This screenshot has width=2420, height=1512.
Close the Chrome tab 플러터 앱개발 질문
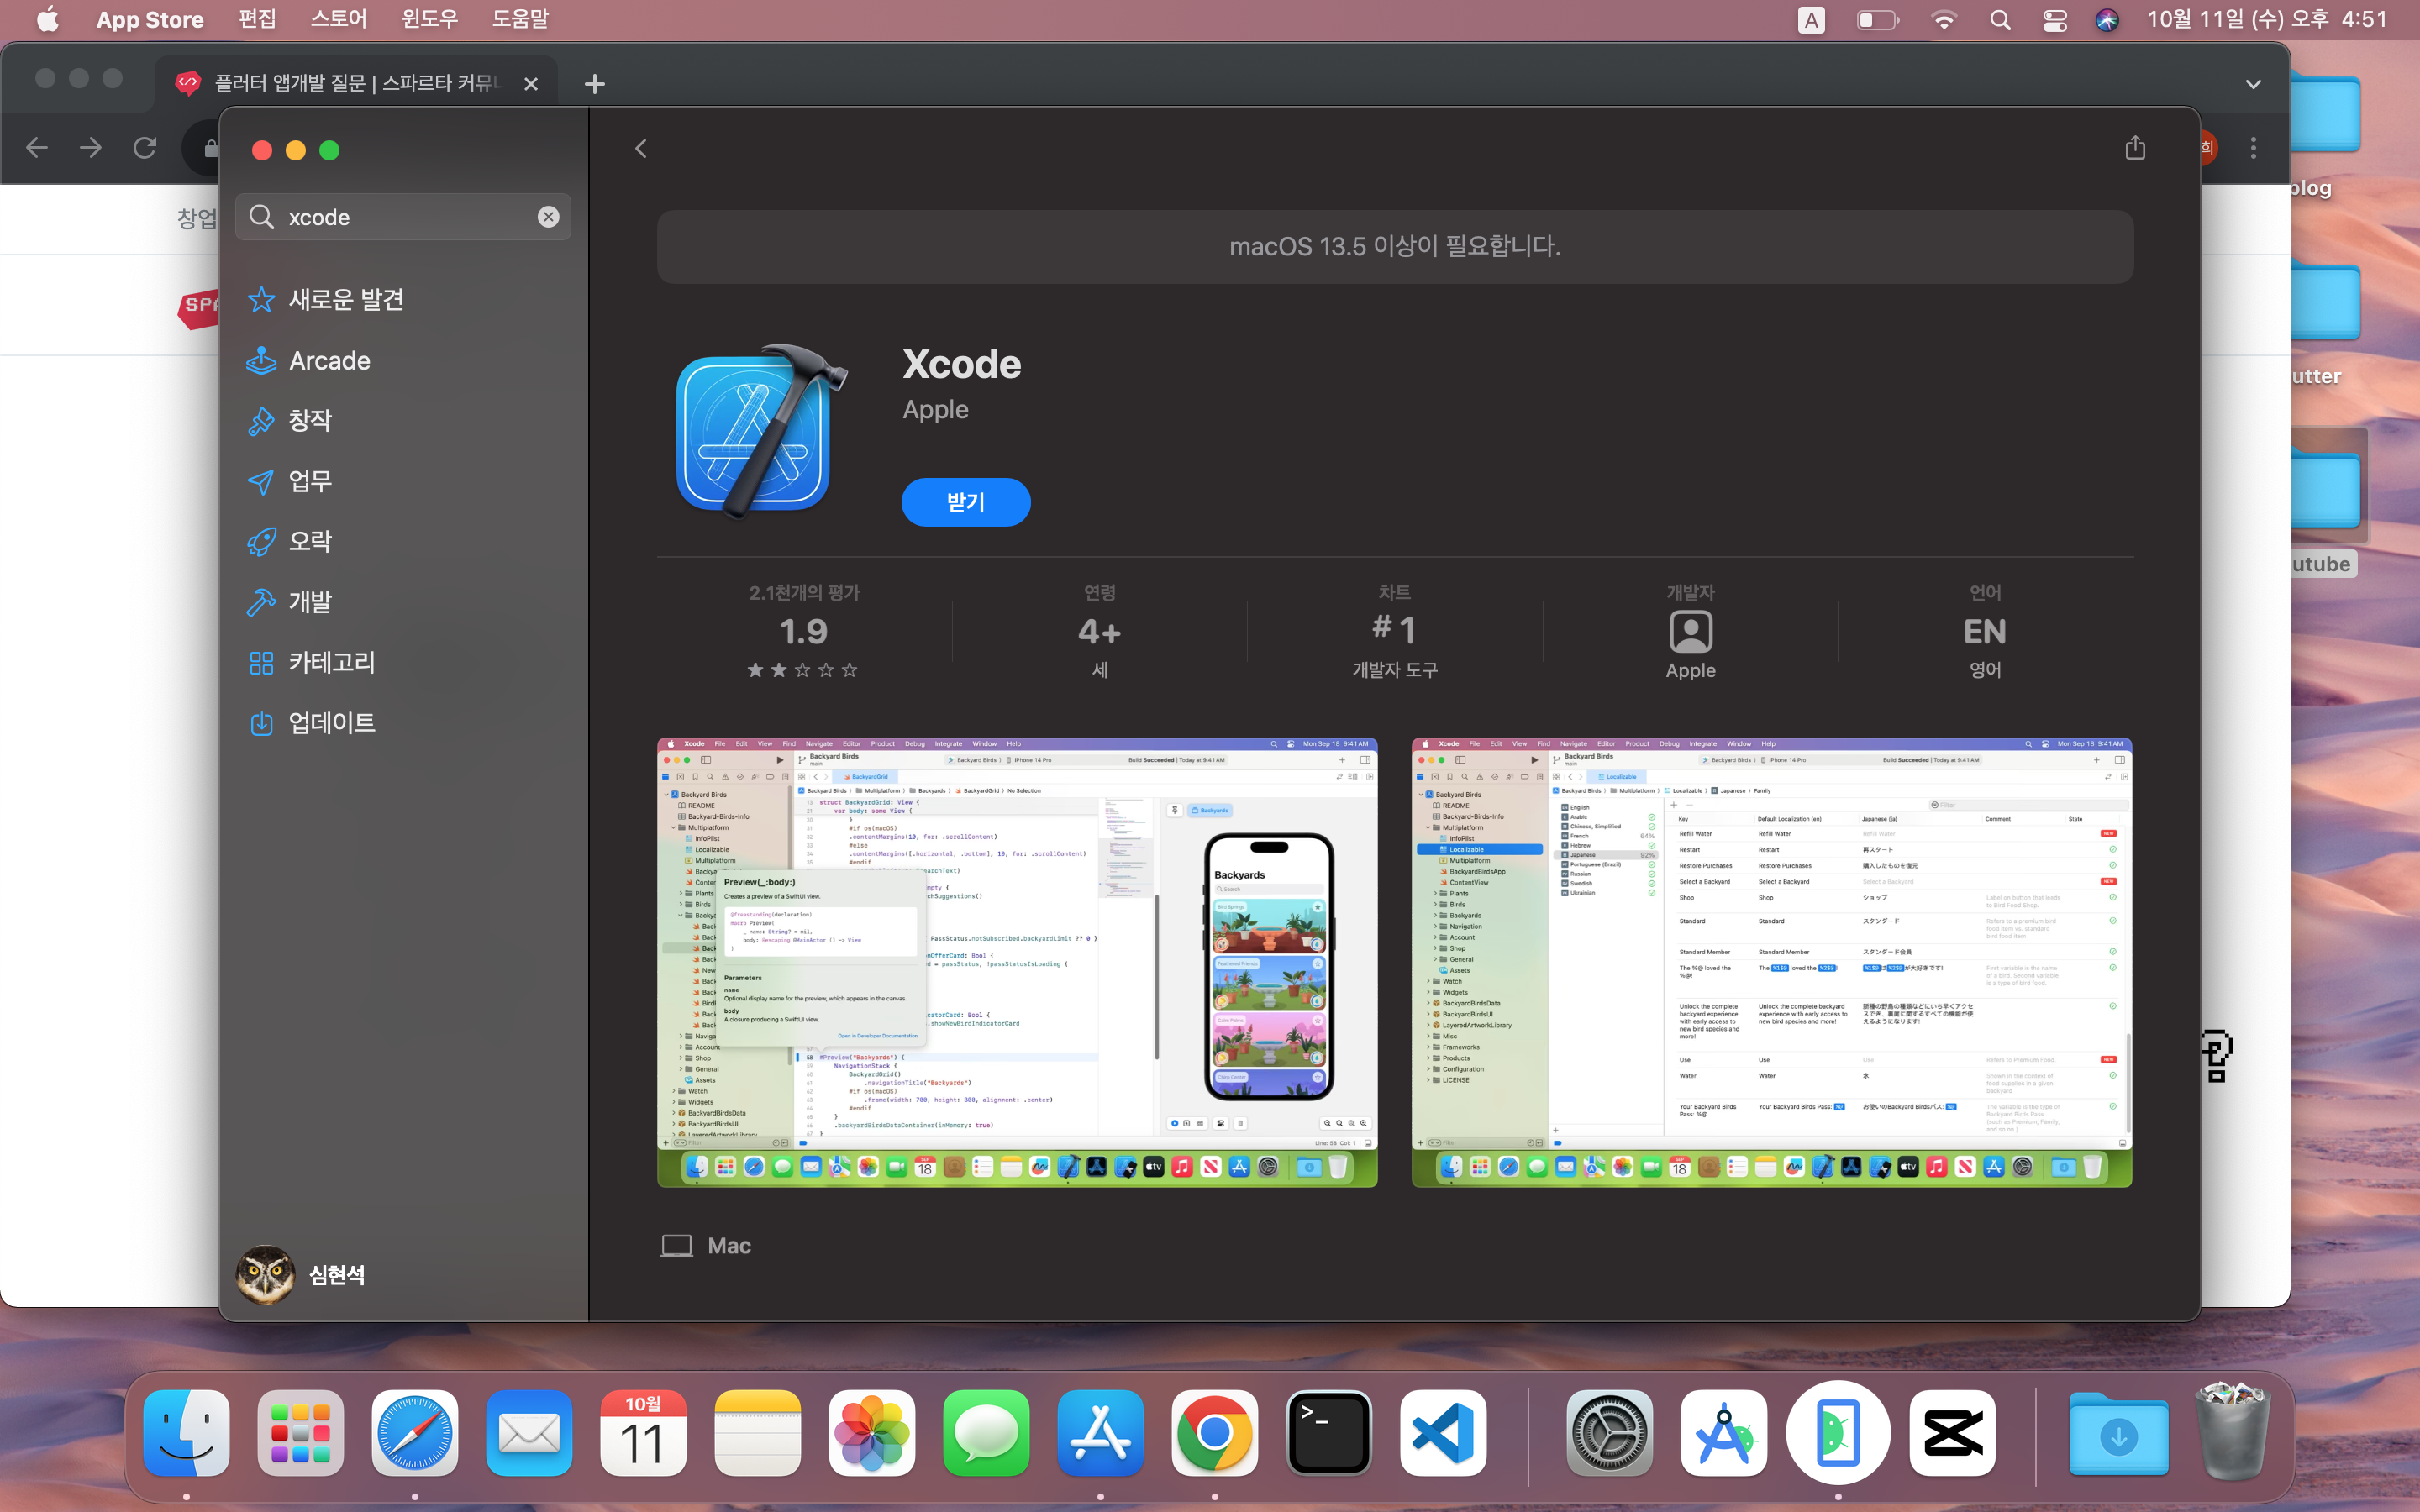(x=531, y=84)
